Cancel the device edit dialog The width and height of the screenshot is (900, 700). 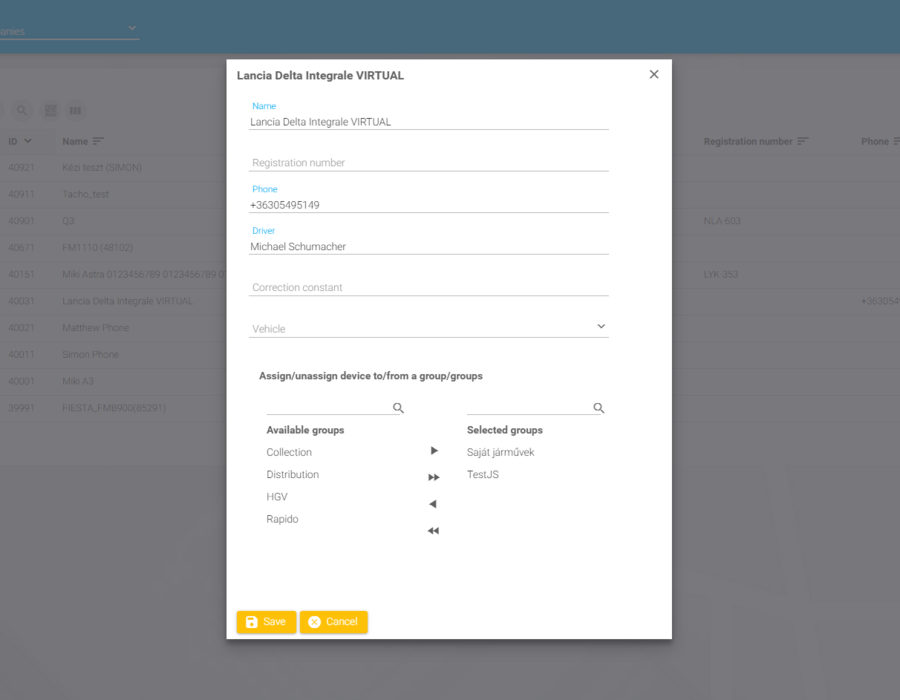[x=333, y=622]
